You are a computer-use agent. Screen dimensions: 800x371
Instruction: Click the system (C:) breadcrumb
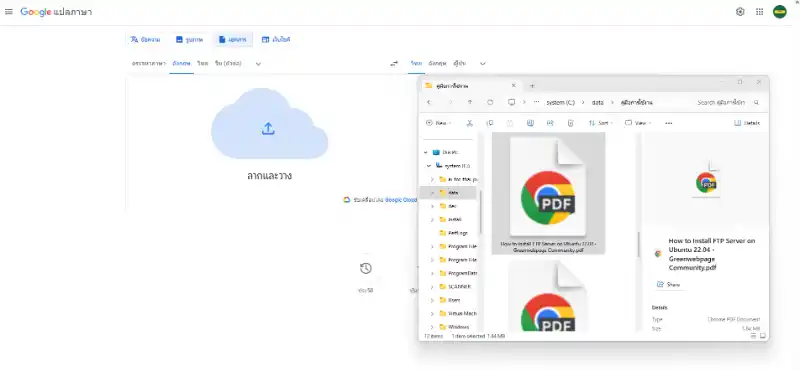(560, 103)
